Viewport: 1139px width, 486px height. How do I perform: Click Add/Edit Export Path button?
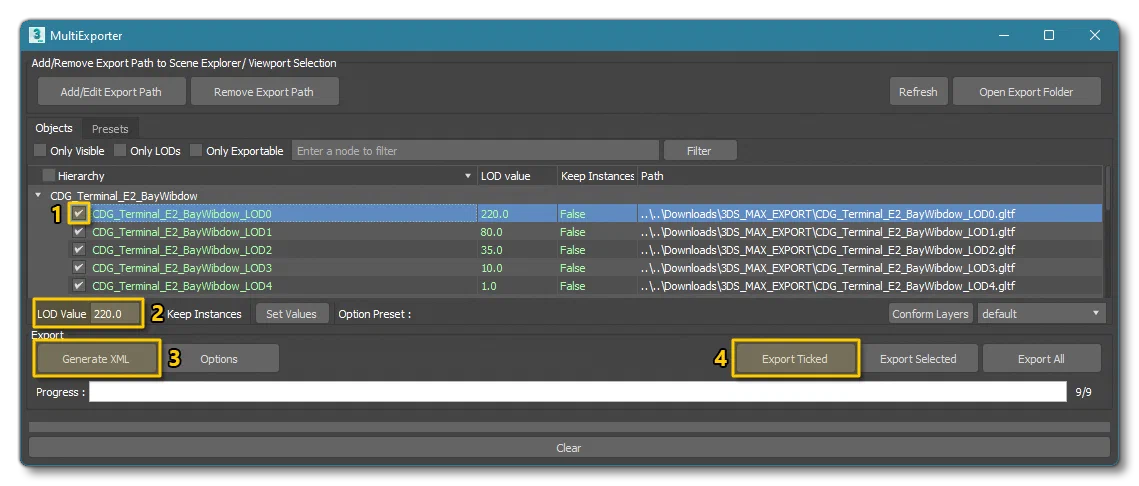[111, 92]
